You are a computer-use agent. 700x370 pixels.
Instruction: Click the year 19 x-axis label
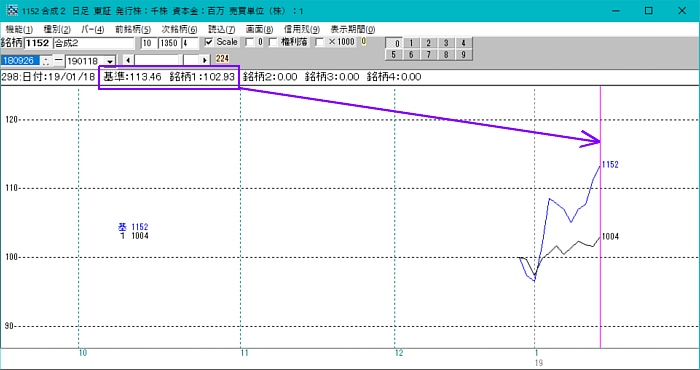pyautogui.click(x=539, y=363)
